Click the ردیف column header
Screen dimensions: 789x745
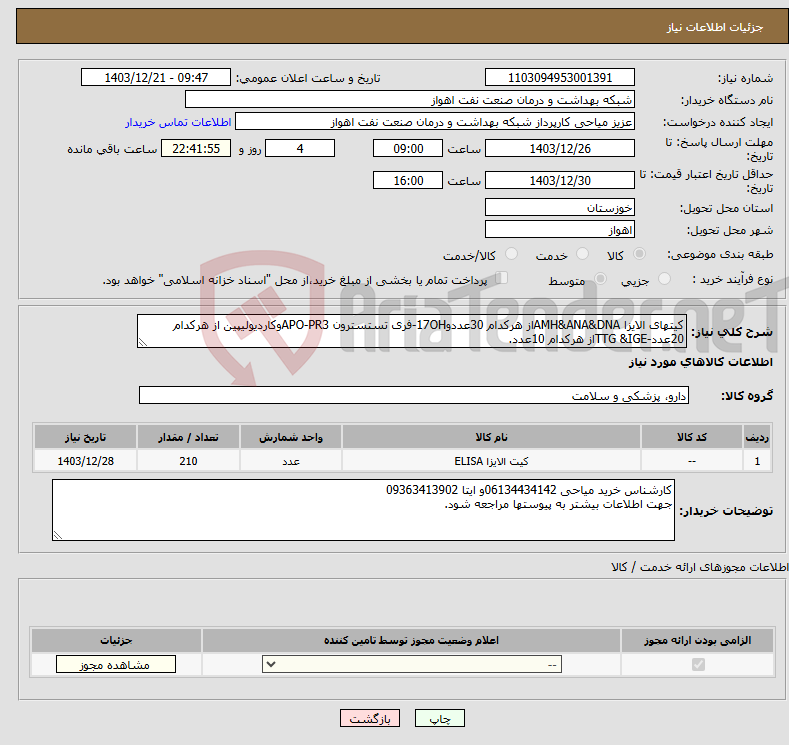click(x=757, y=437)
